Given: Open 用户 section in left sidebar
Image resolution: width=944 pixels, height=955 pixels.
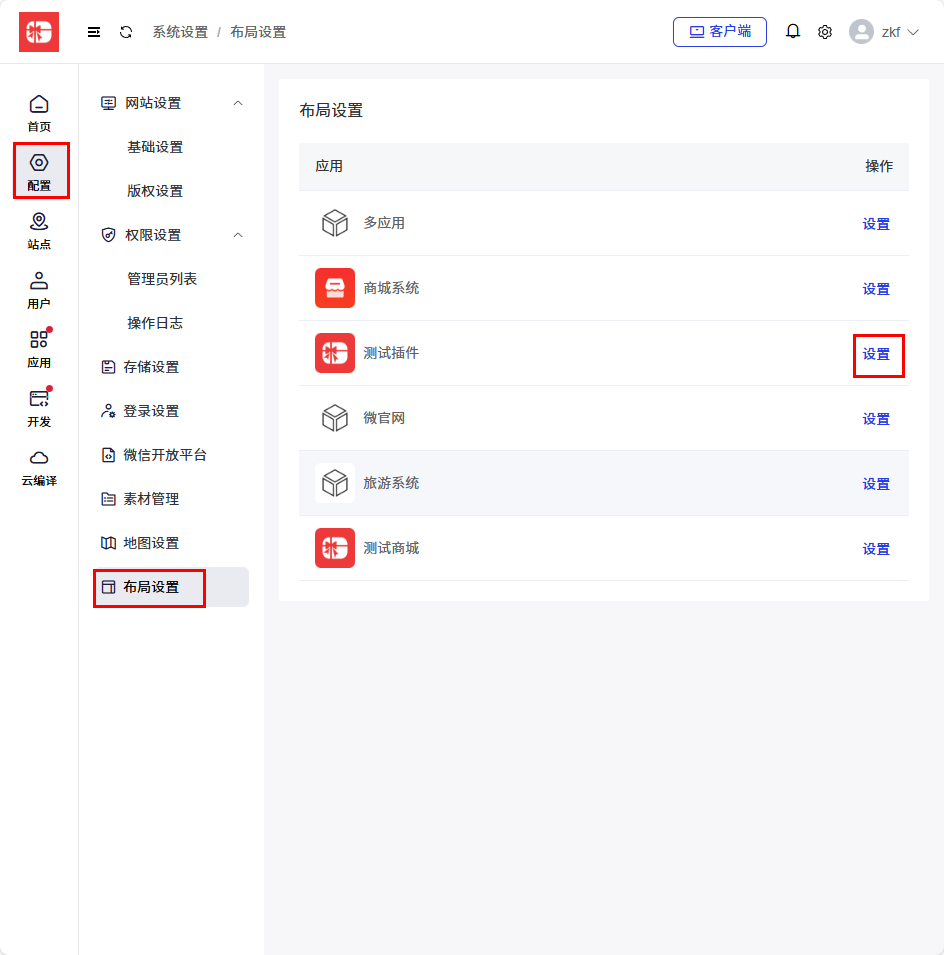Looking at the screenshot, I should [x=39, y=289].
